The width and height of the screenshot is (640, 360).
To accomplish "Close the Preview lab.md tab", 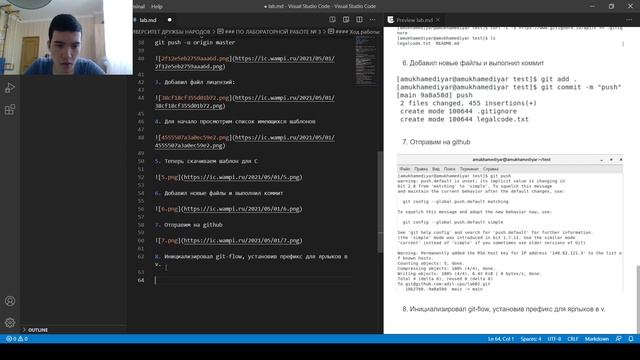I will (x=438, y=20).
